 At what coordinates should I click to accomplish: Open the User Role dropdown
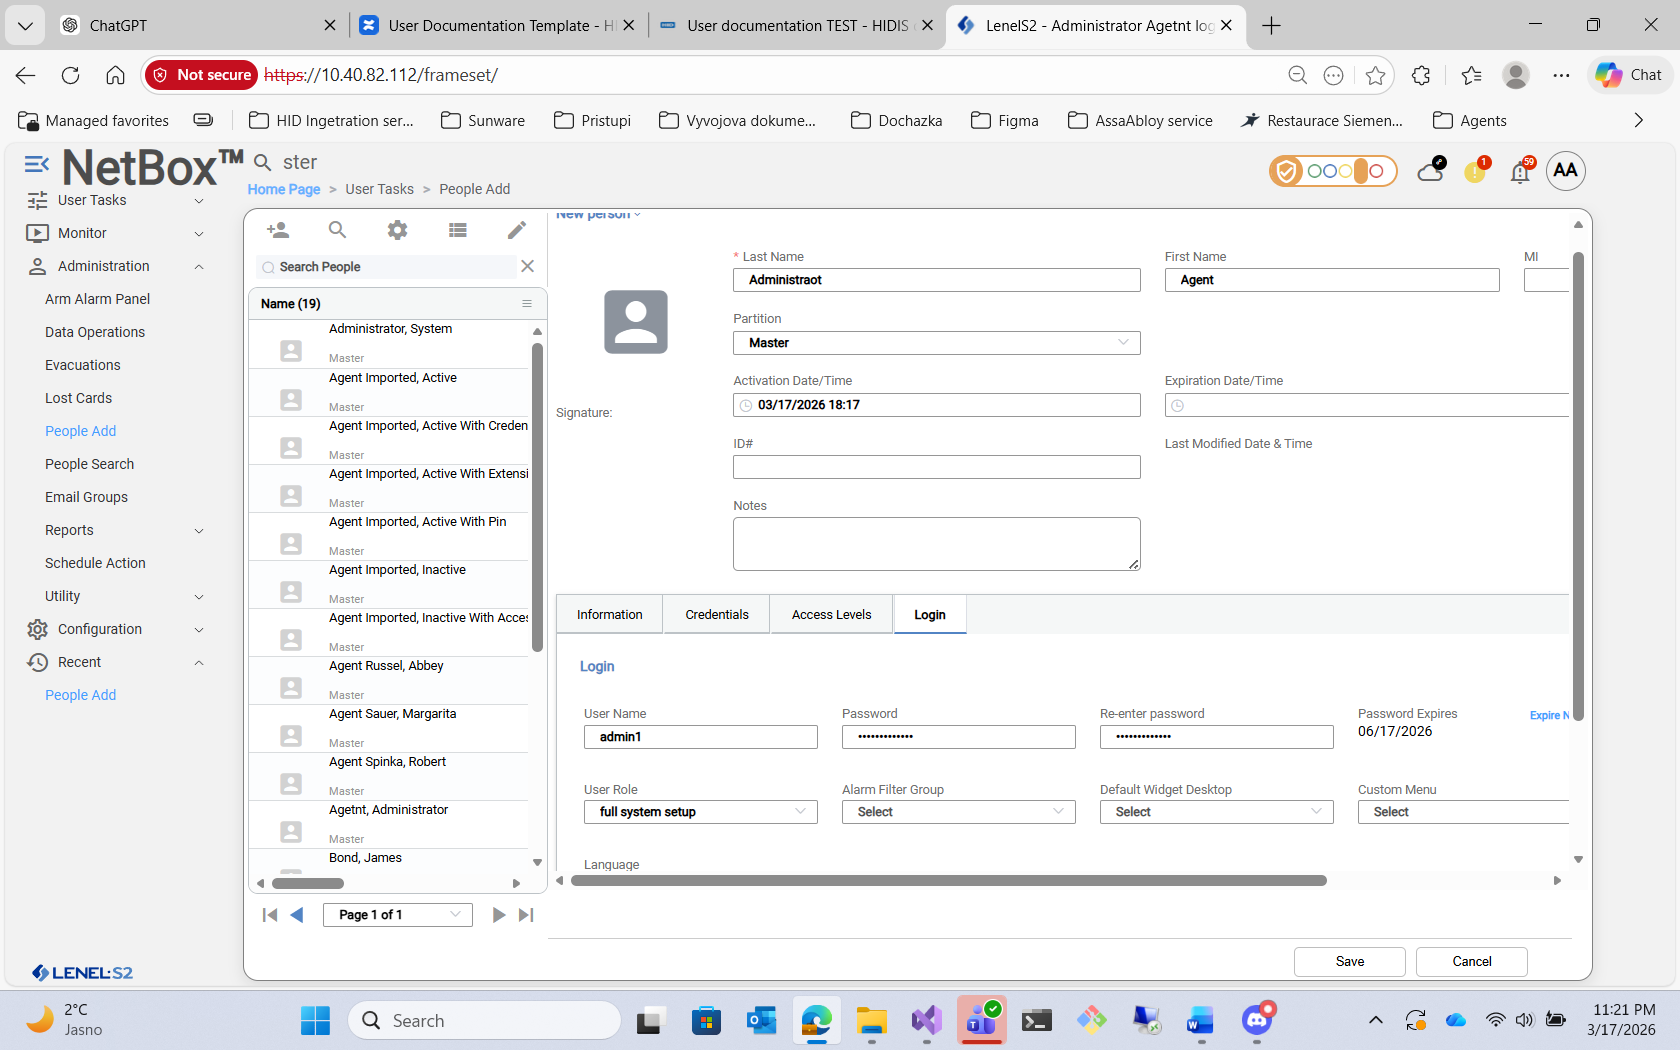click(x=700, y=812)
